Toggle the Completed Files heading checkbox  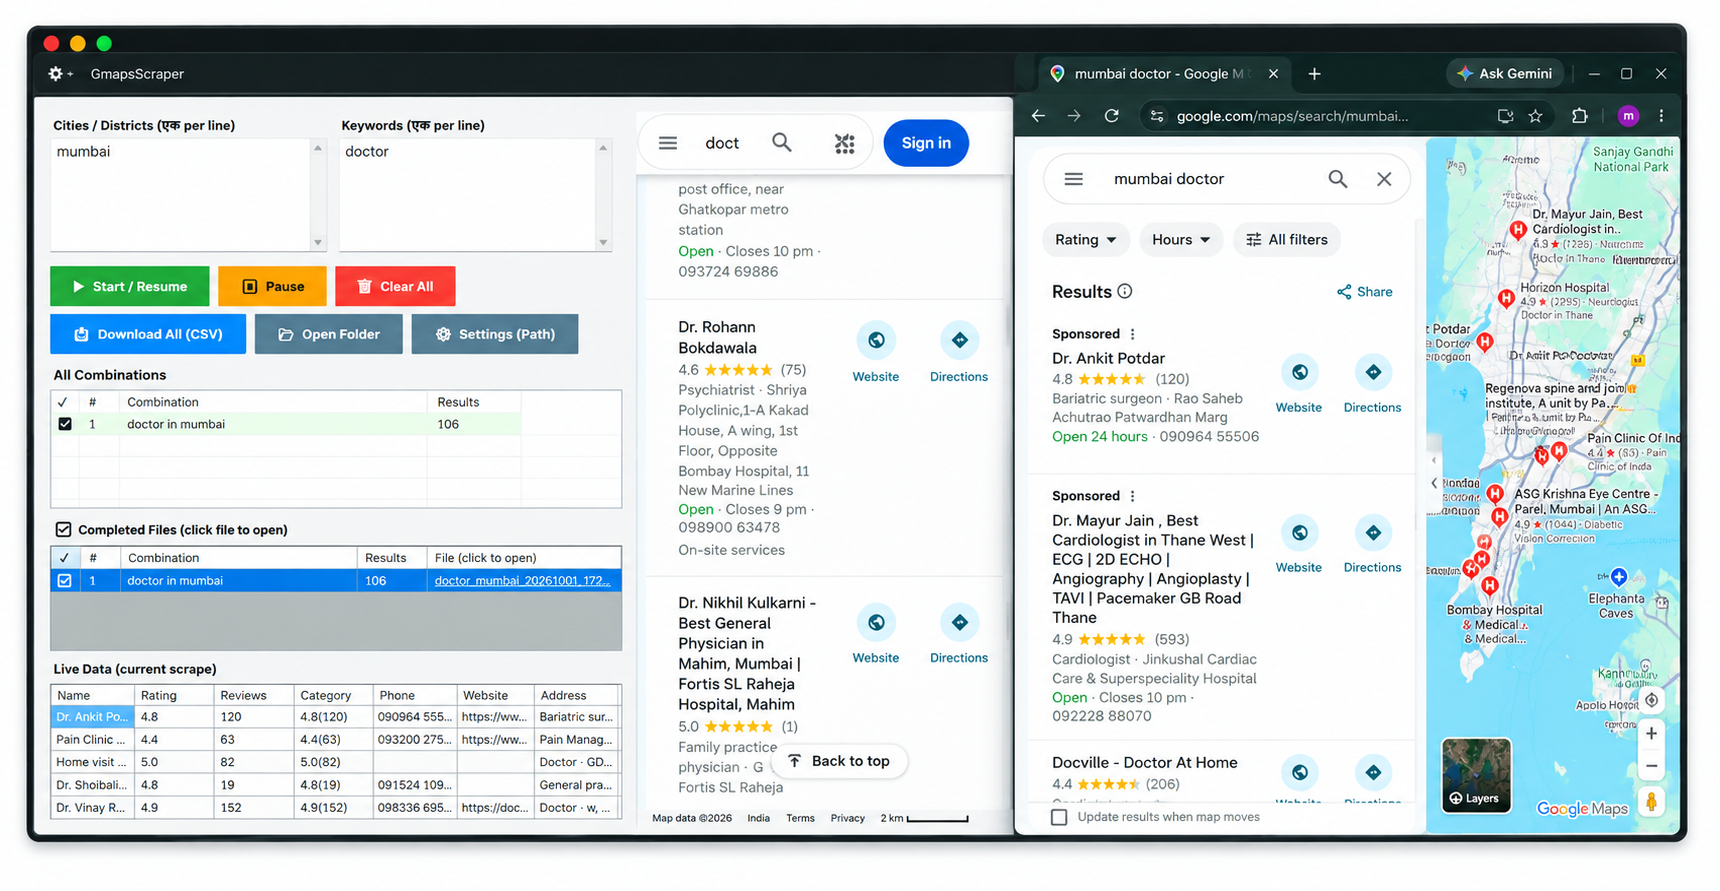tap(63, 529)
